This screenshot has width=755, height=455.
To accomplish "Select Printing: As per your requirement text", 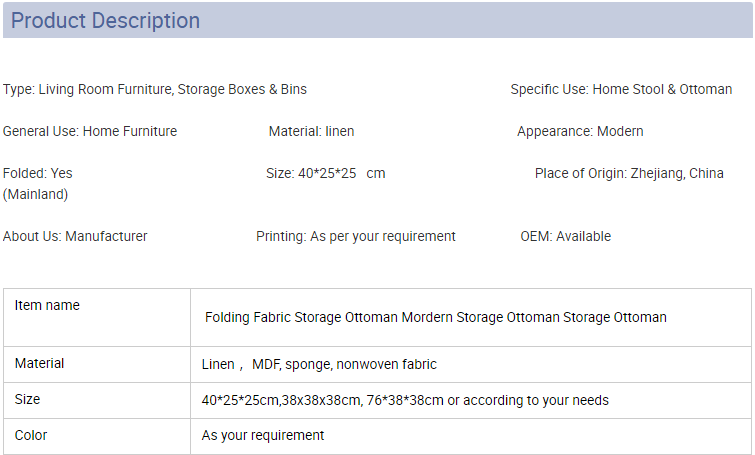I will pos(356,236).
